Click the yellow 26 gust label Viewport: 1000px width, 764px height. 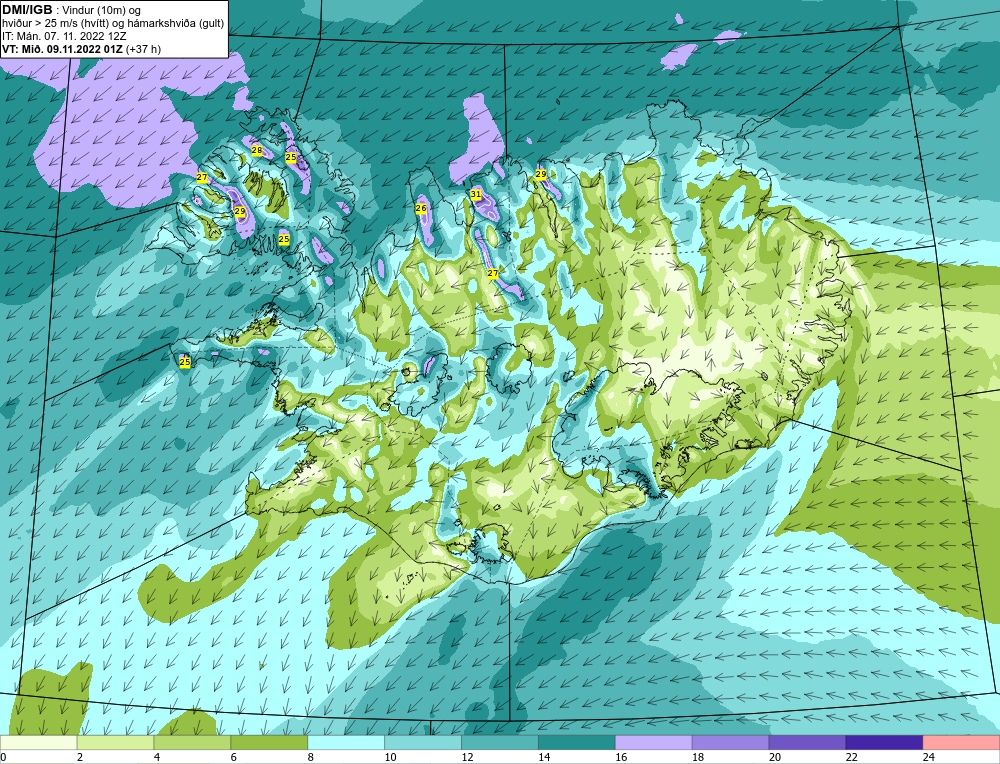pyautogui.click(x=421, y=208)
